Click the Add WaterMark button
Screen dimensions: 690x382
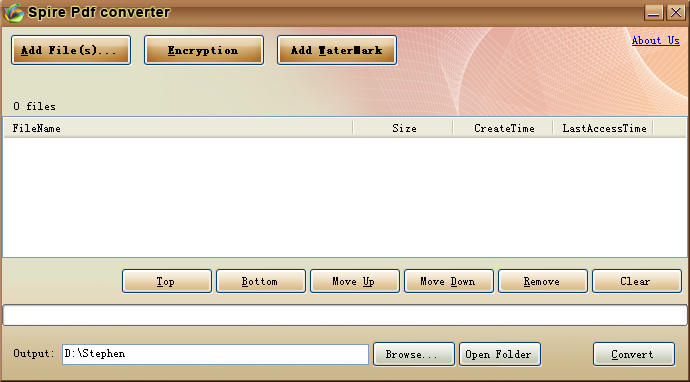[x=337, y=50]
